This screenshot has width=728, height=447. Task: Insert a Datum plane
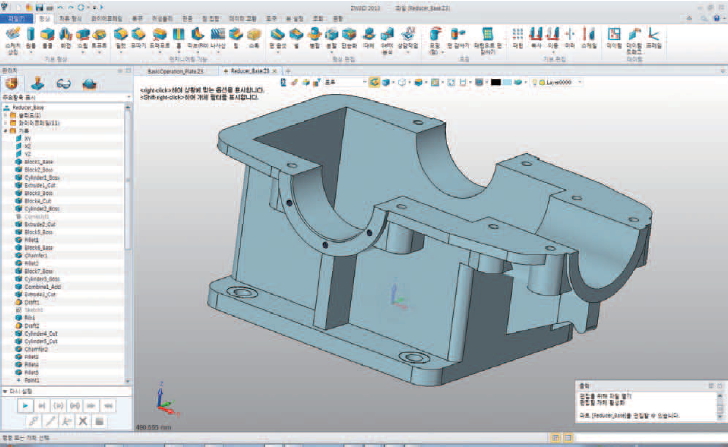point(614,37)
